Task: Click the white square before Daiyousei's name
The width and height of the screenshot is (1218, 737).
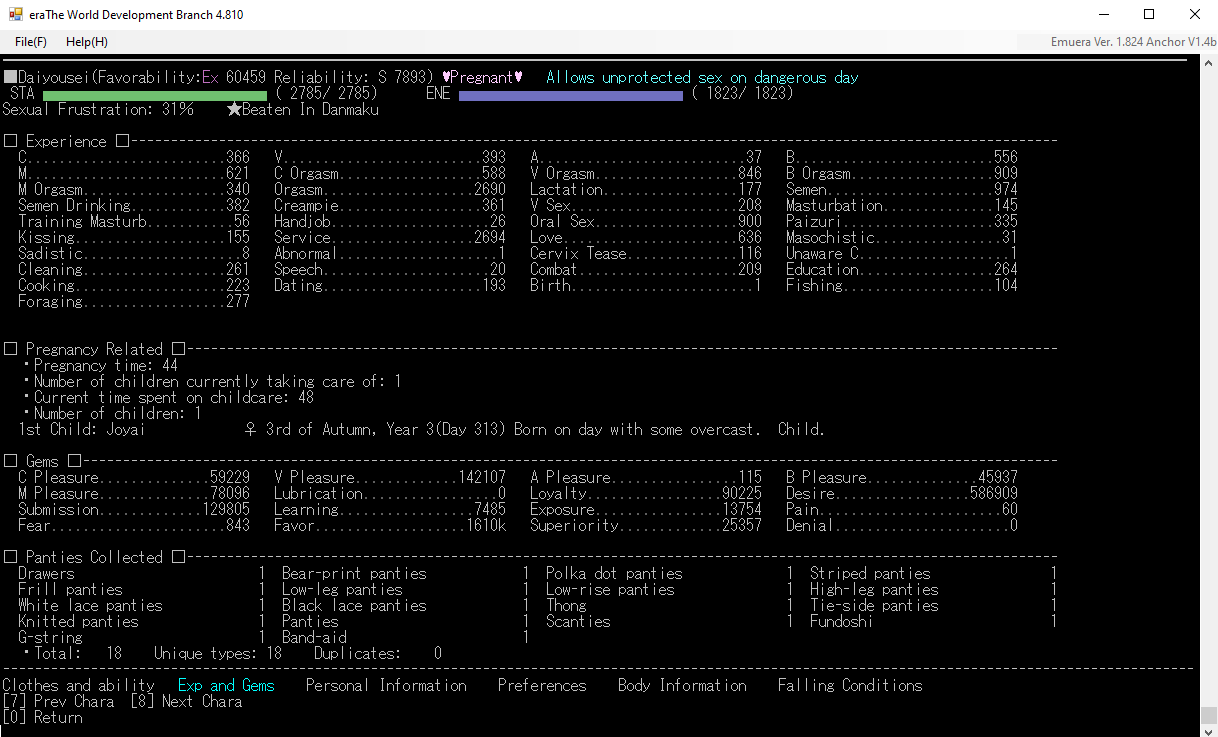Action: click(x=10, y=78)
